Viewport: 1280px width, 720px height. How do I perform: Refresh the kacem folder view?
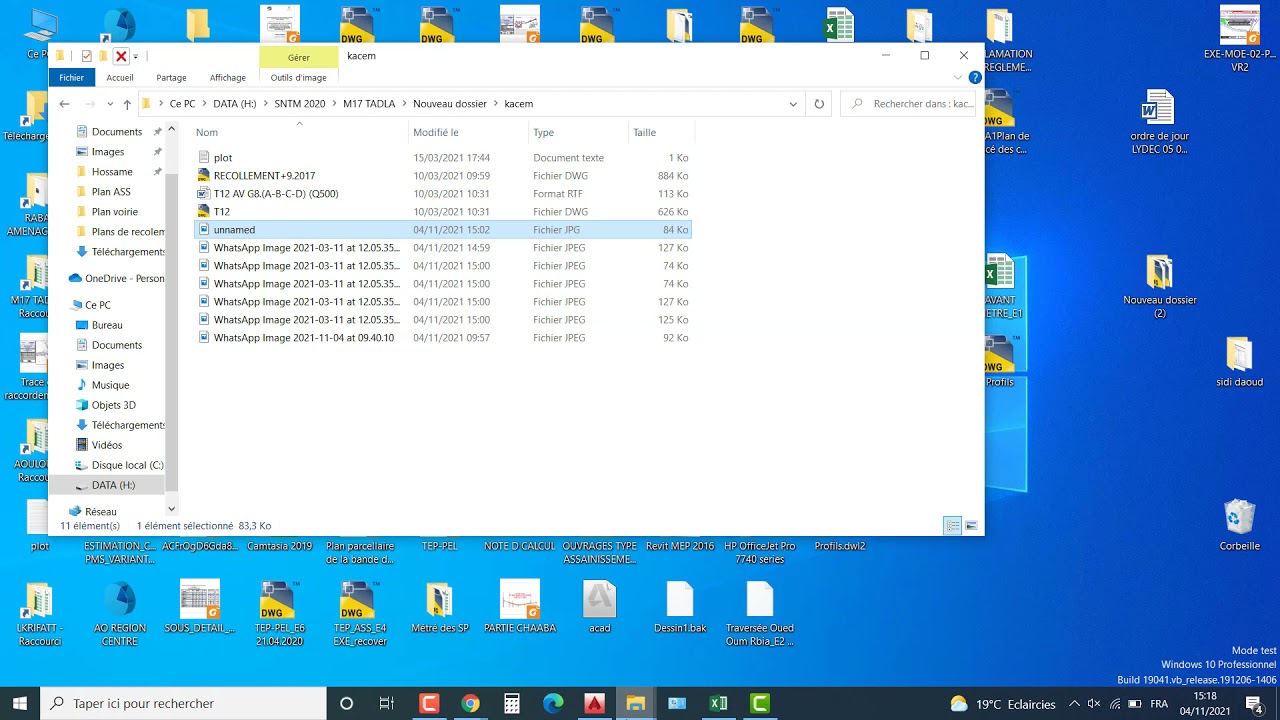click(819, 104)
